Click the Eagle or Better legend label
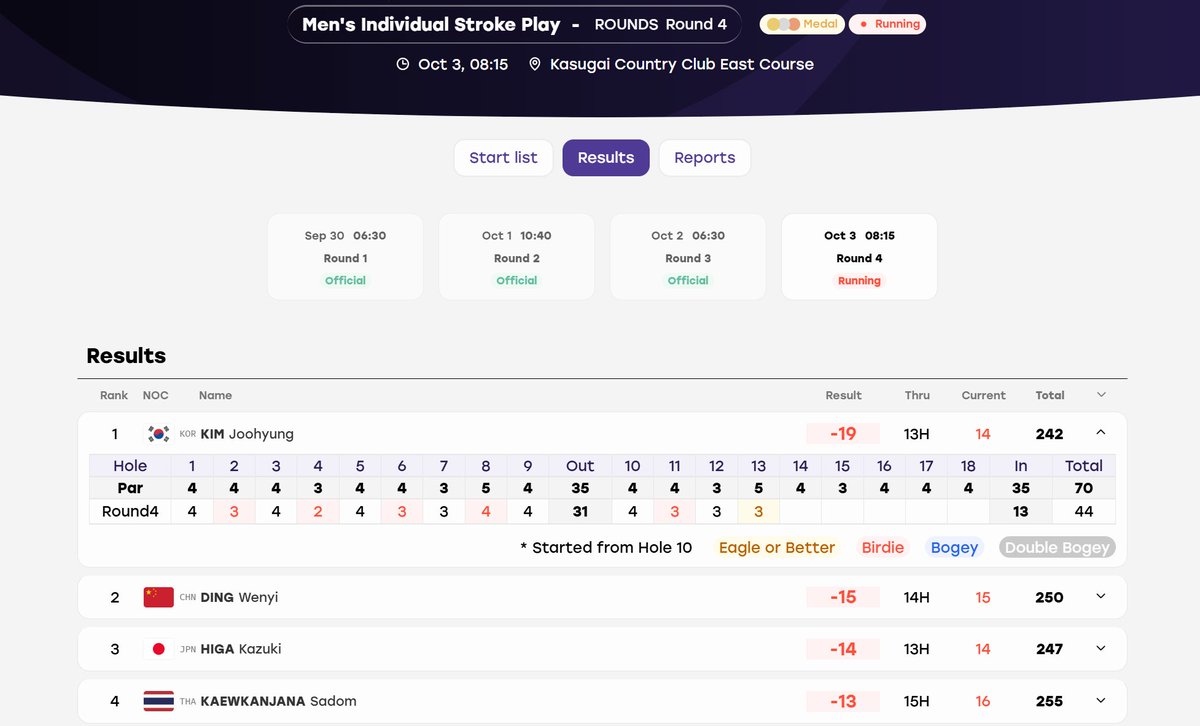 (x=777, y=548)
